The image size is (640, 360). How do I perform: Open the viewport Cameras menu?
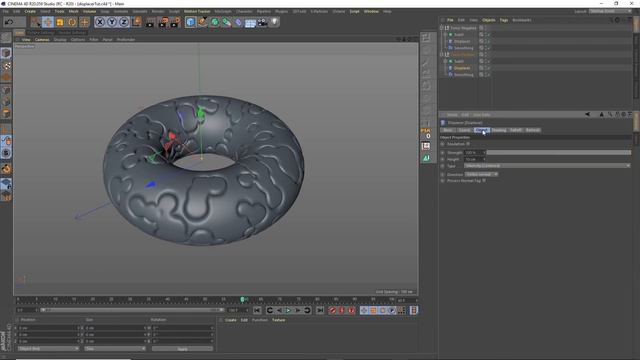coord(42,40)
